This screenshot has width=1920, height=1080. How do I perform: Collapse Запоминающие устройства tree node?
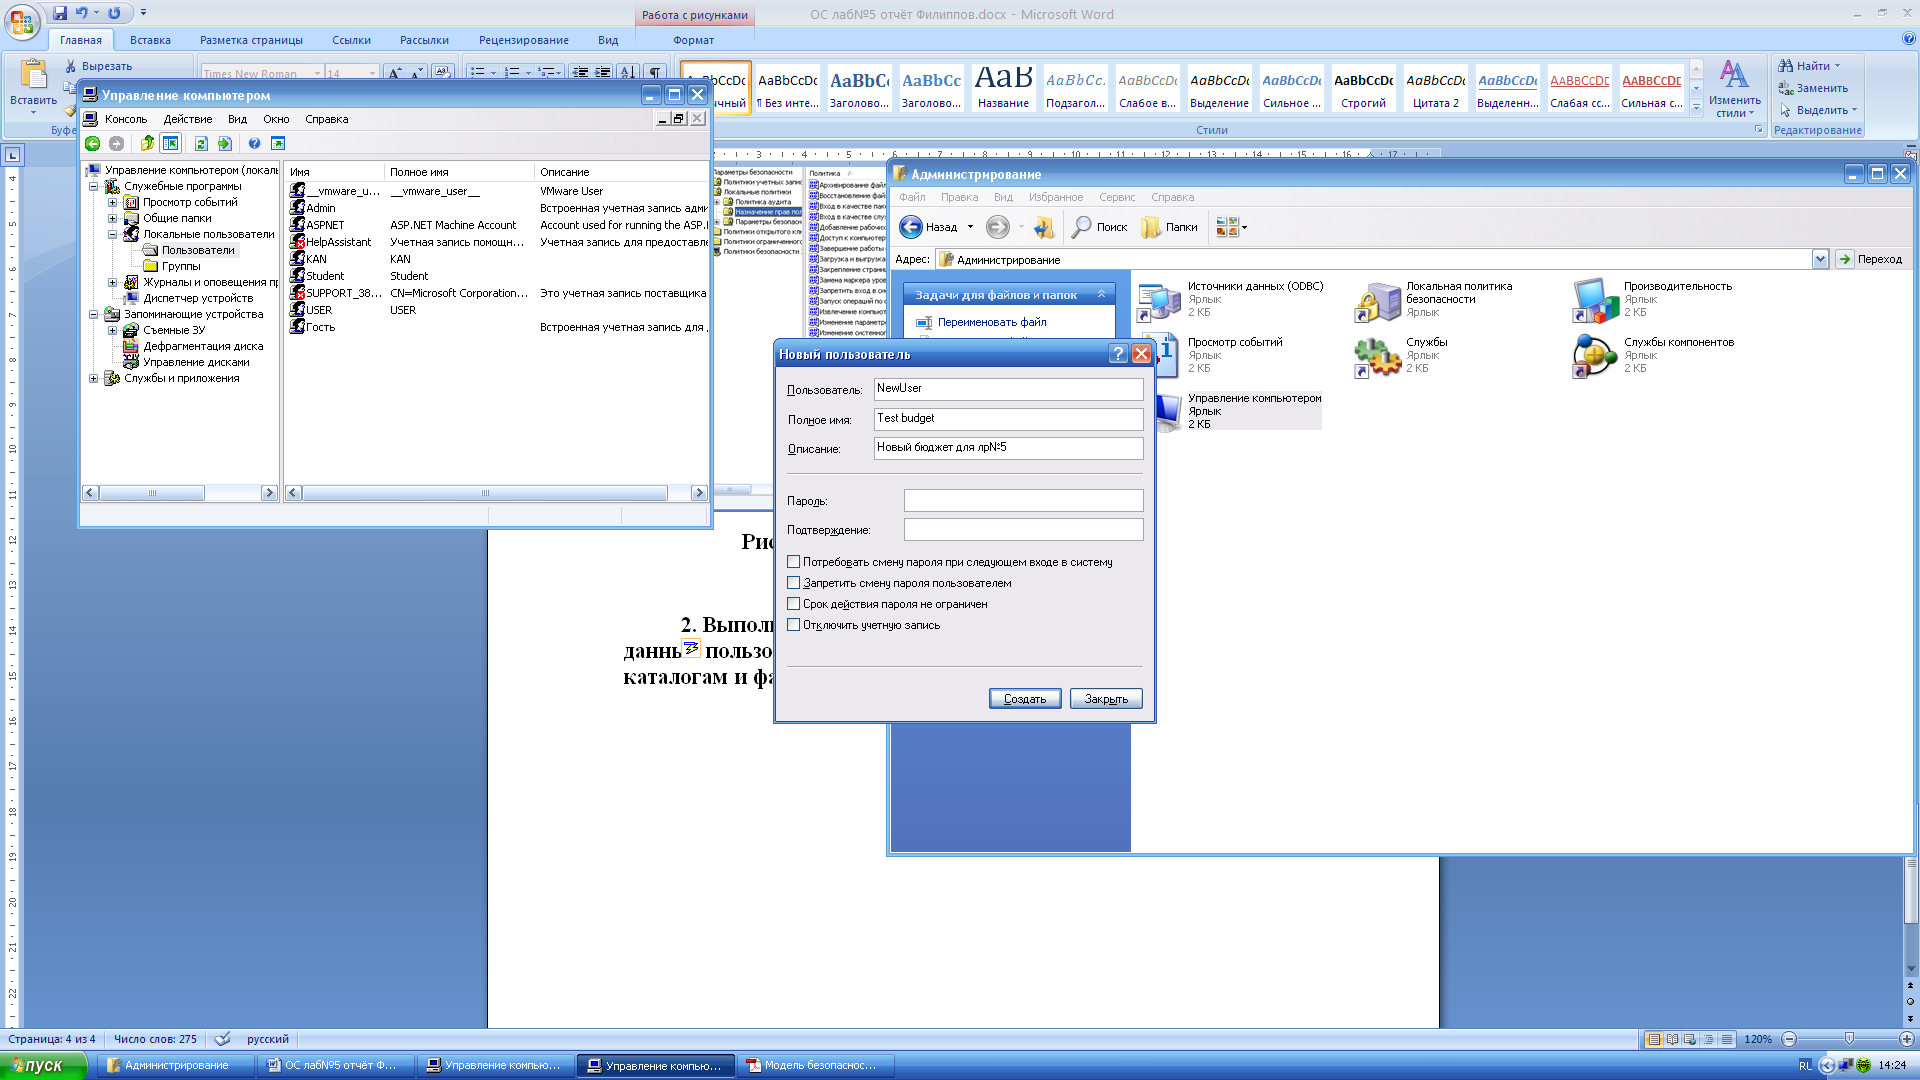click(94, 314)
